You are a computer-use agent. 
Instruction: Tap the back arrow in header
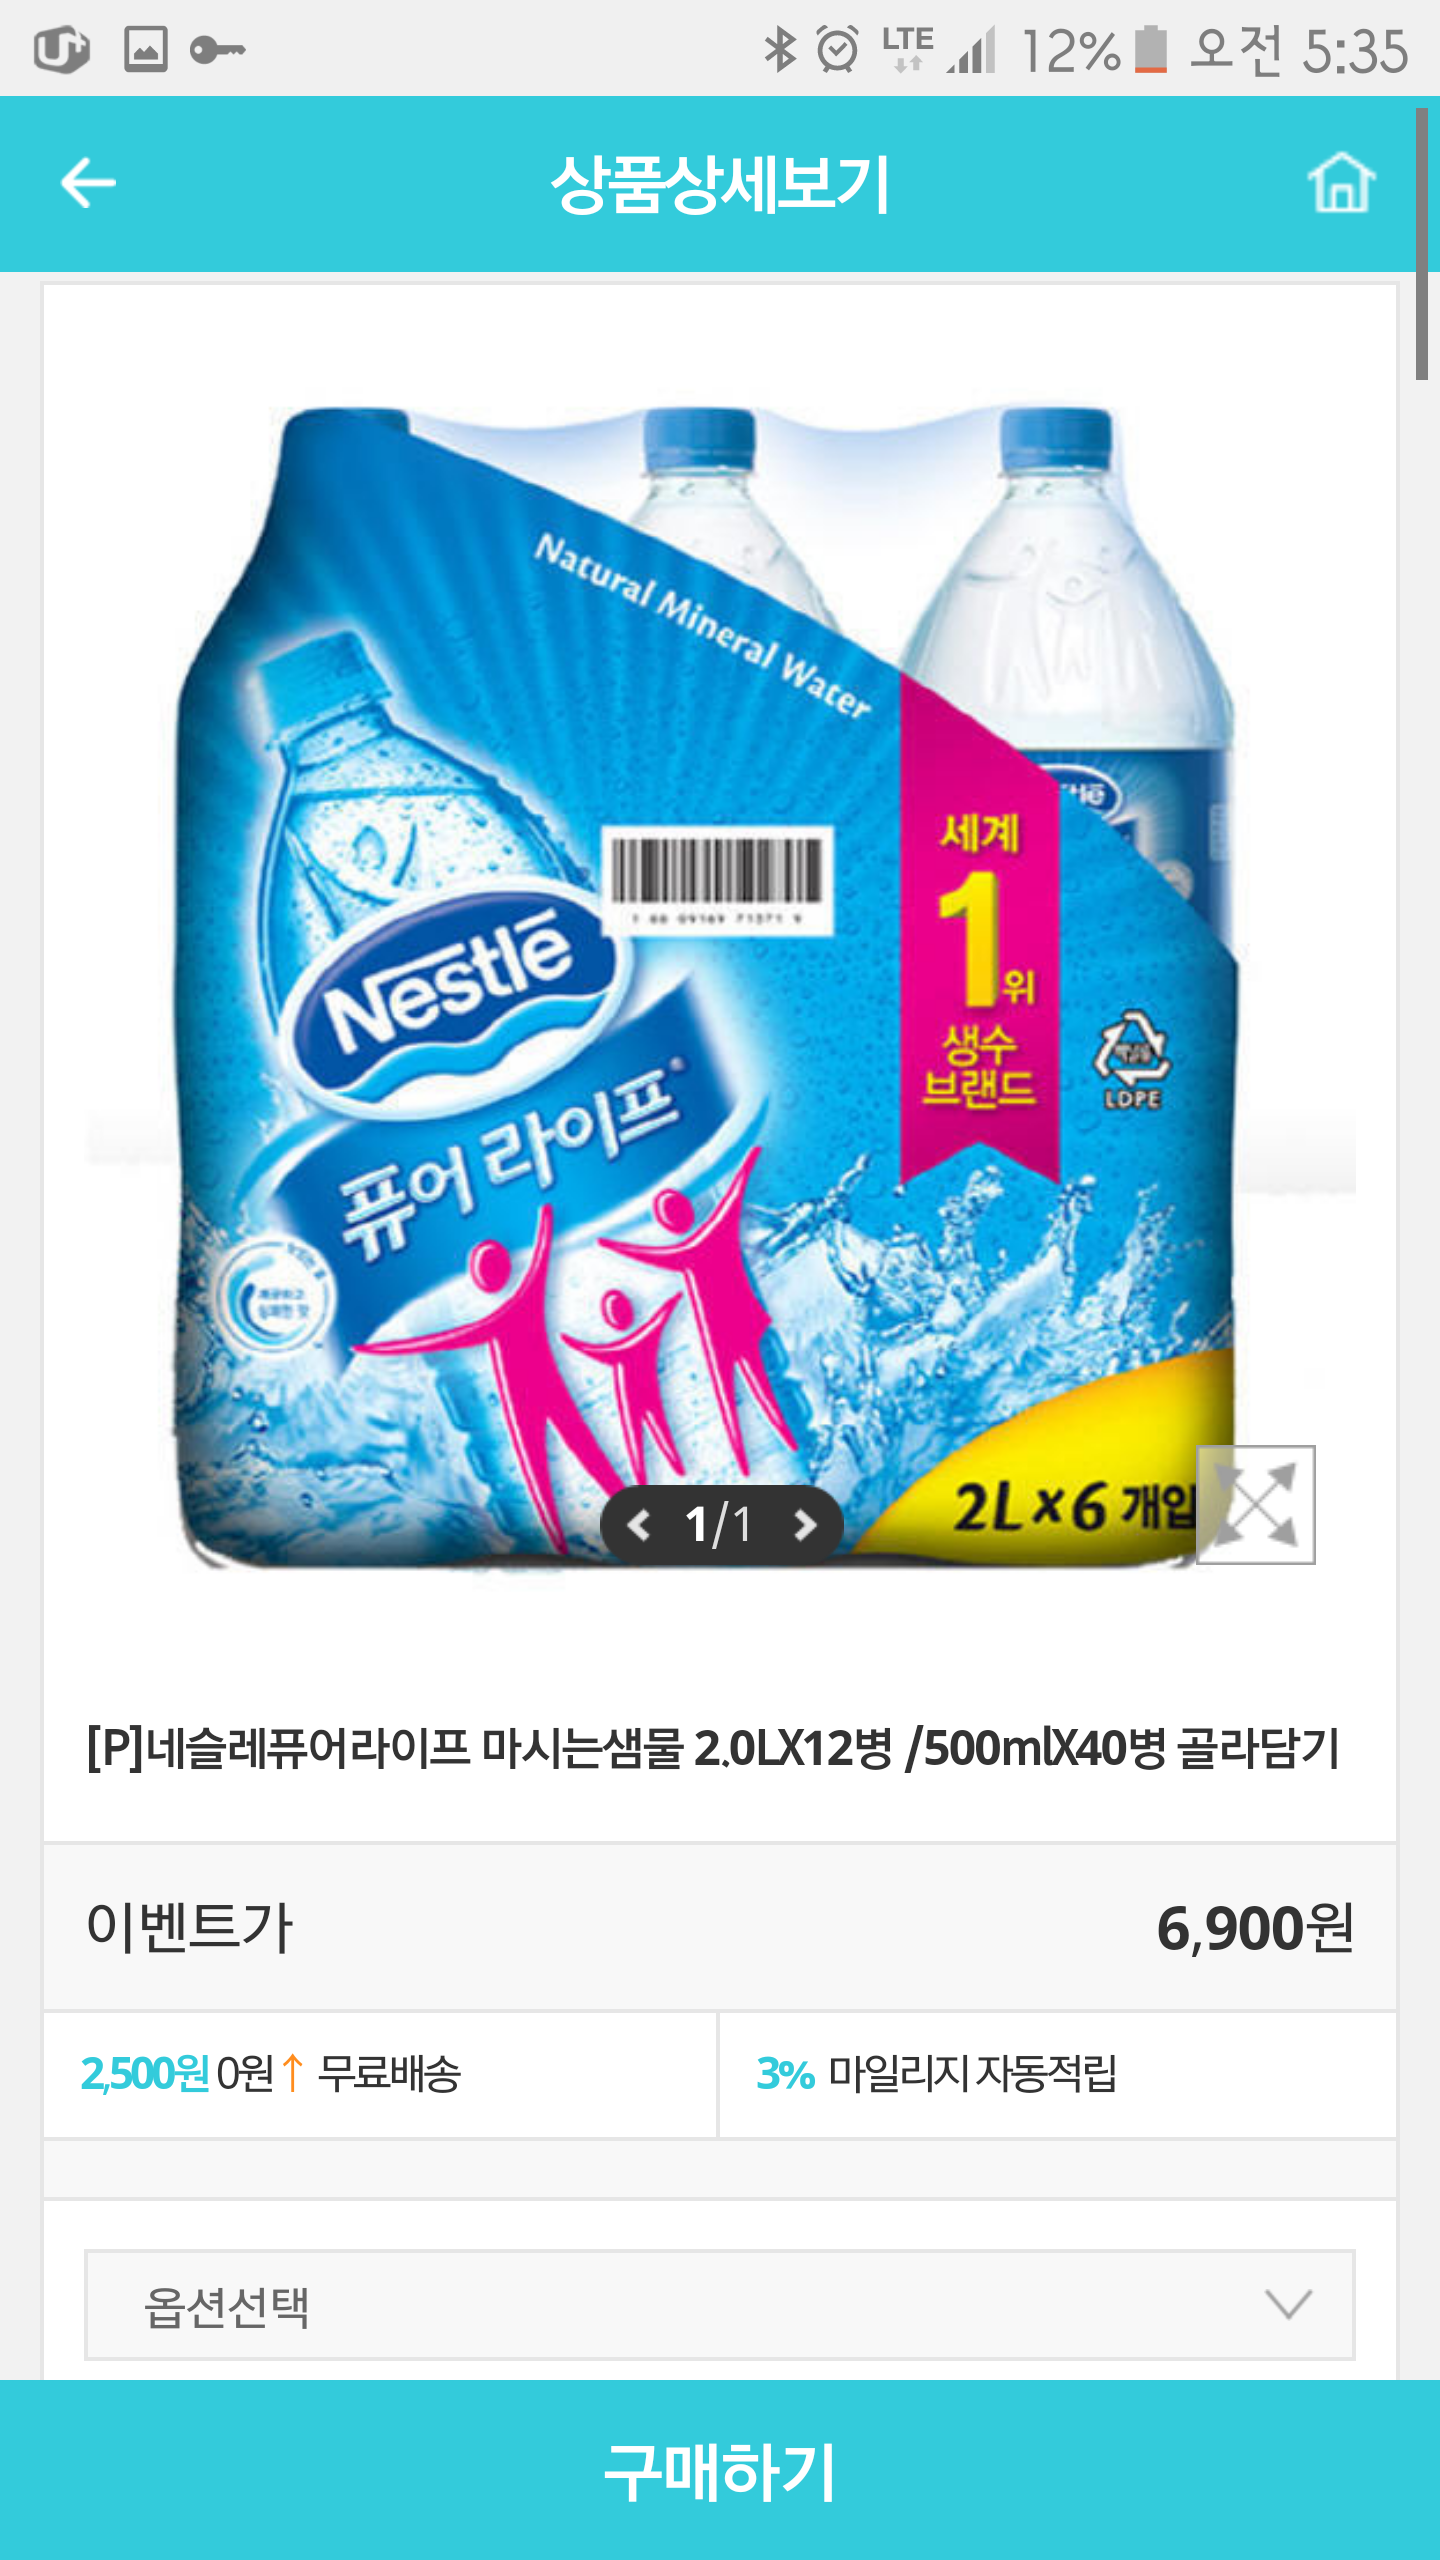tap(88, 183)
